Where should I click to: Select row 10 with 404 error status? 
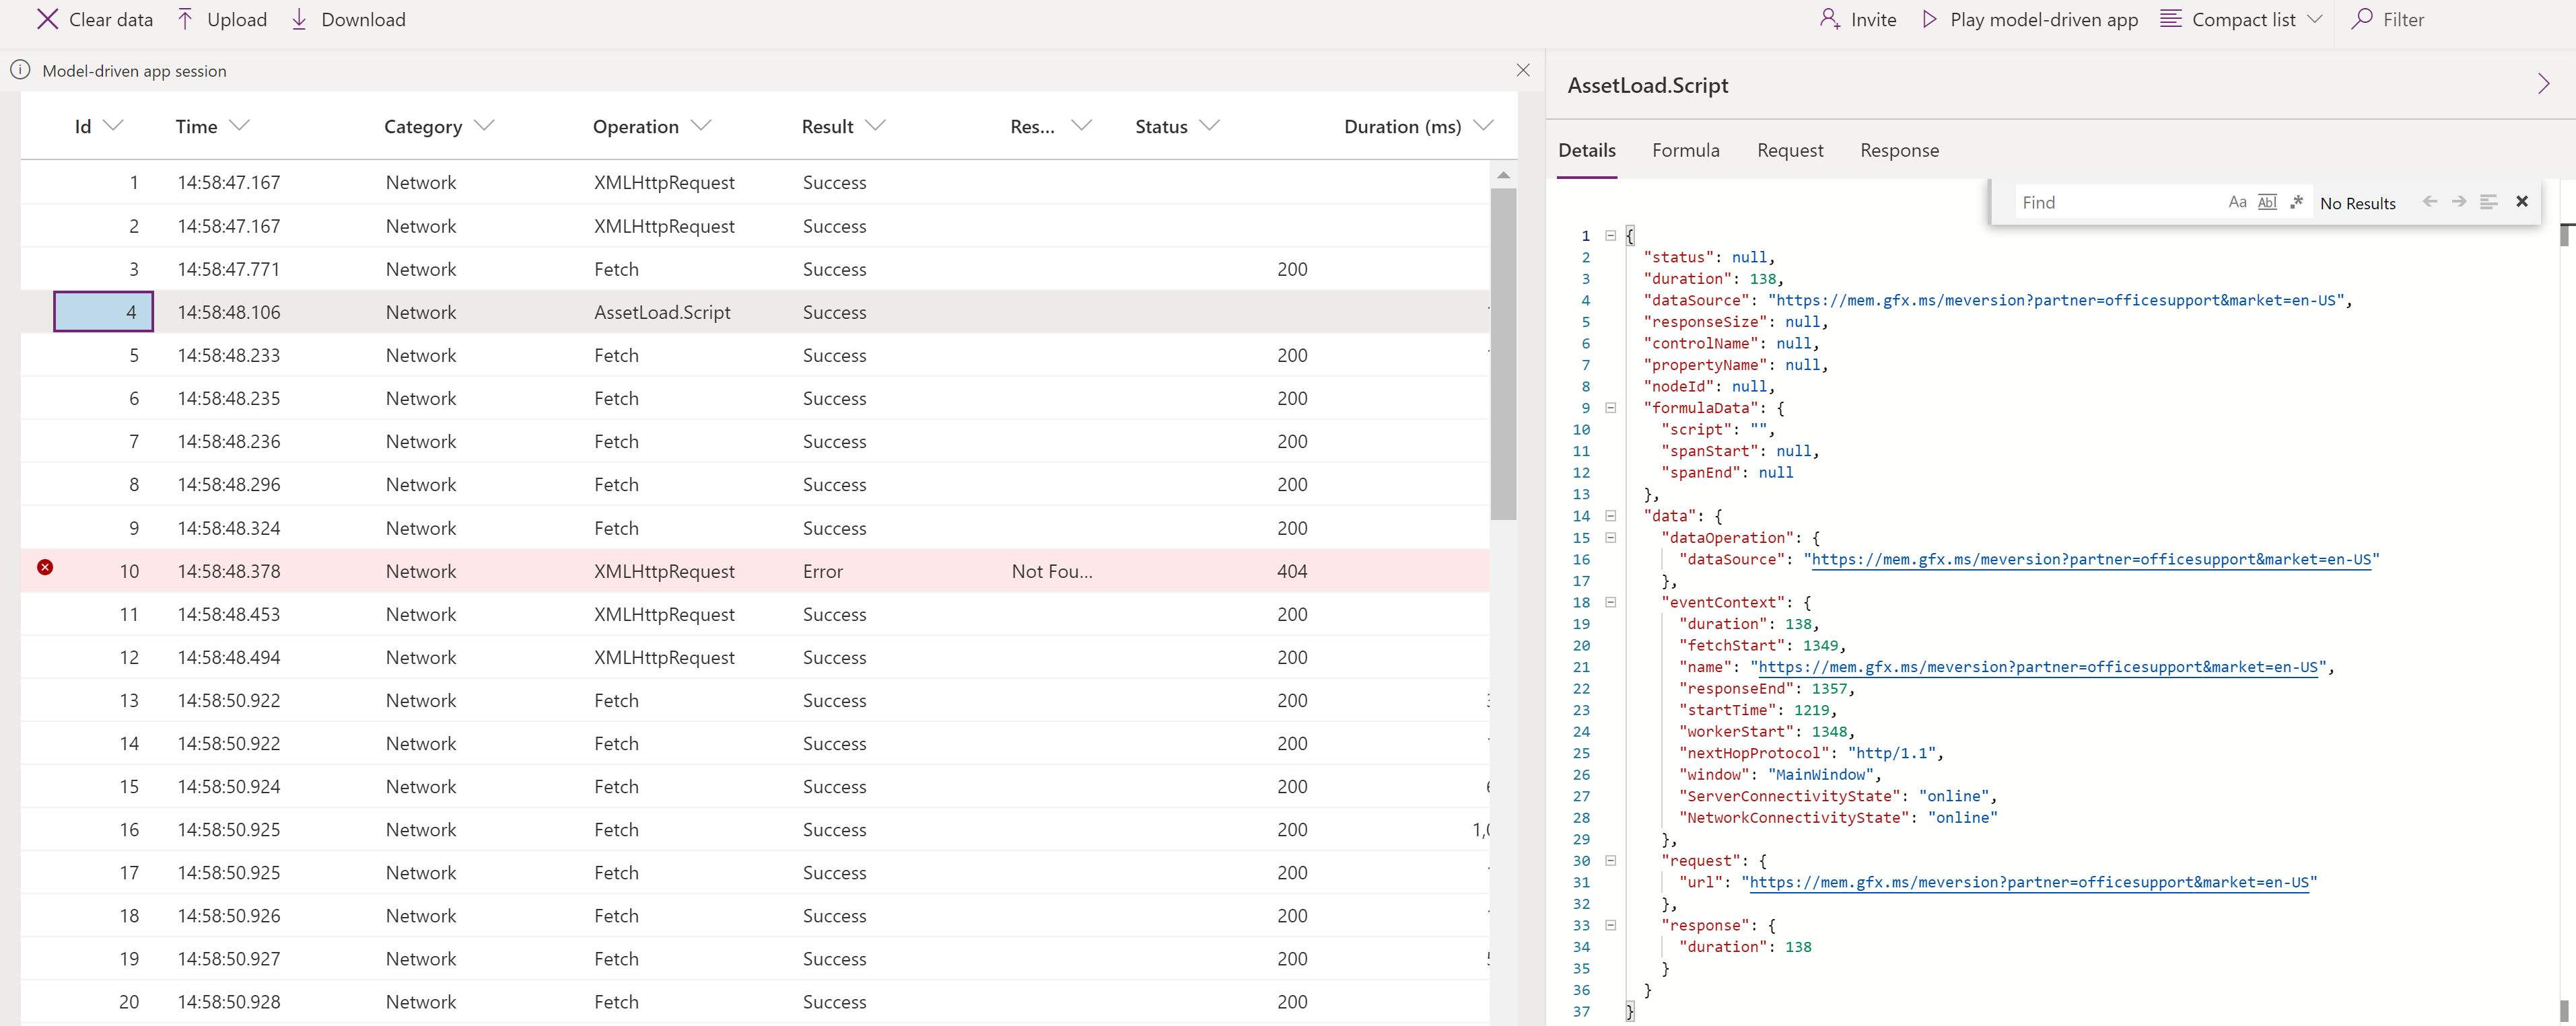[x=756, y=570]
